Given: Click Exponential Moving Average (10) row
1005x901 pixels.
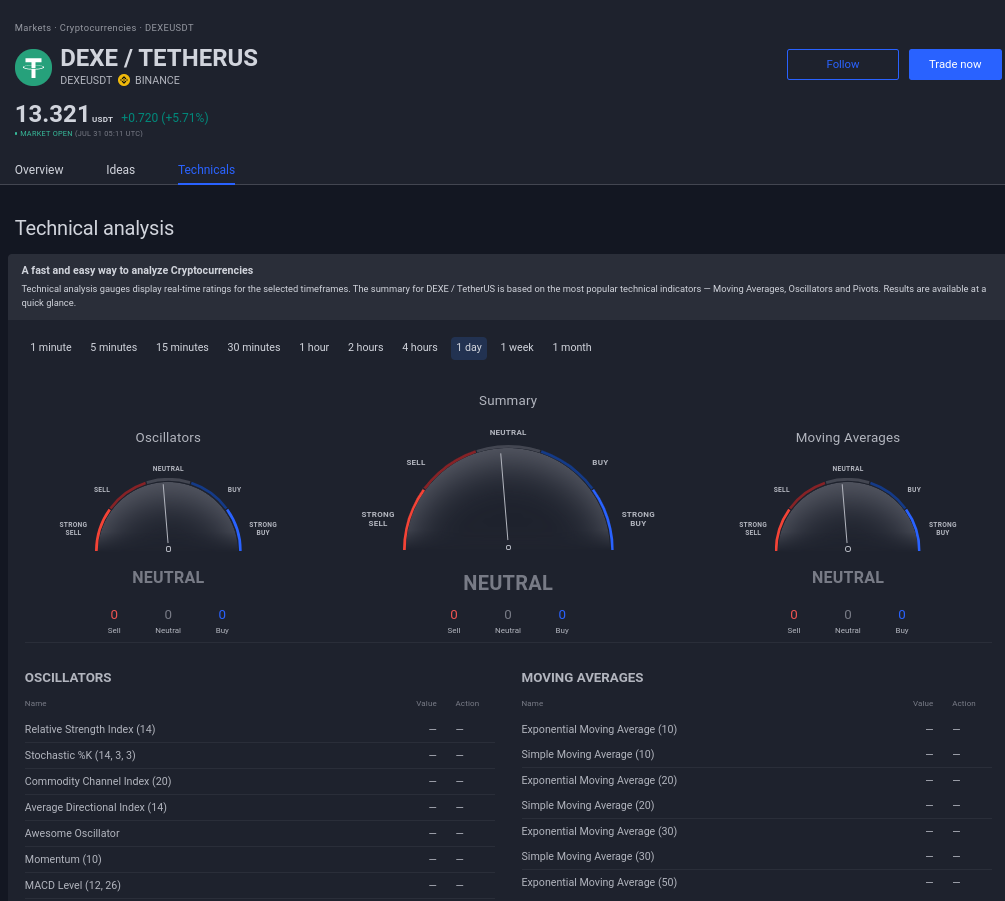Looking at the screenshot, I should point(756,729).
